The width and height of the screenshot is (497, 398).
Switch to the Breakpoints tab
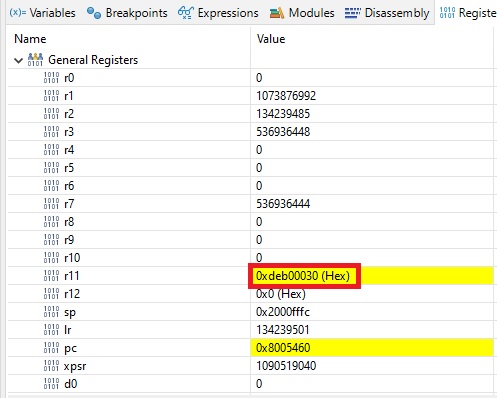127,13
